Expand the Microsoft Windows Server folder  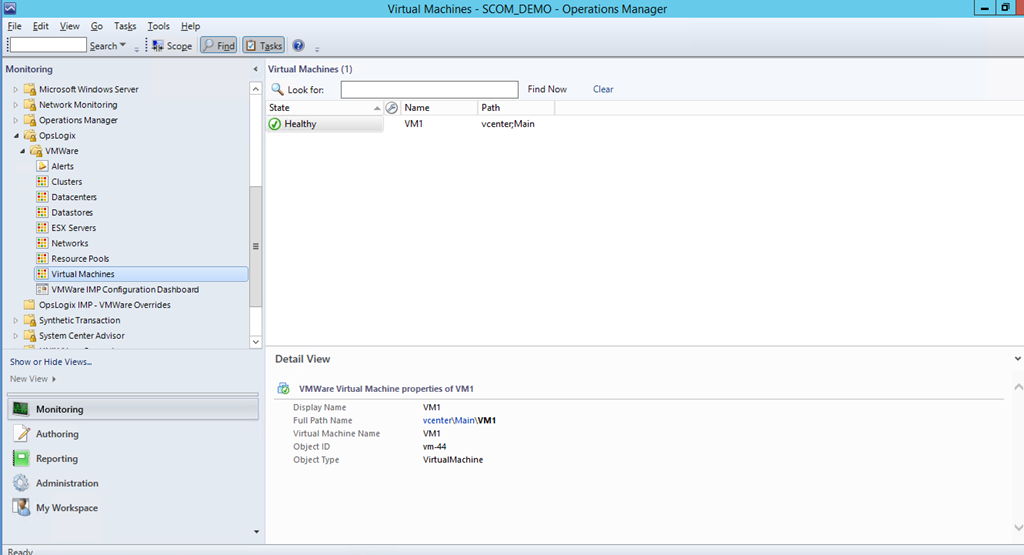coord(15,90)
